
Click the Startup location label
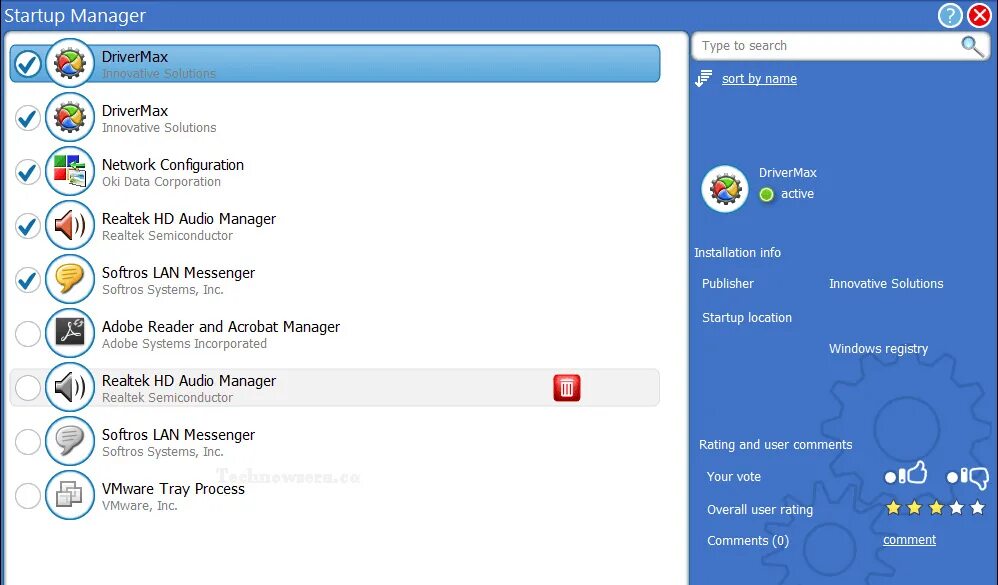point(747,318)
